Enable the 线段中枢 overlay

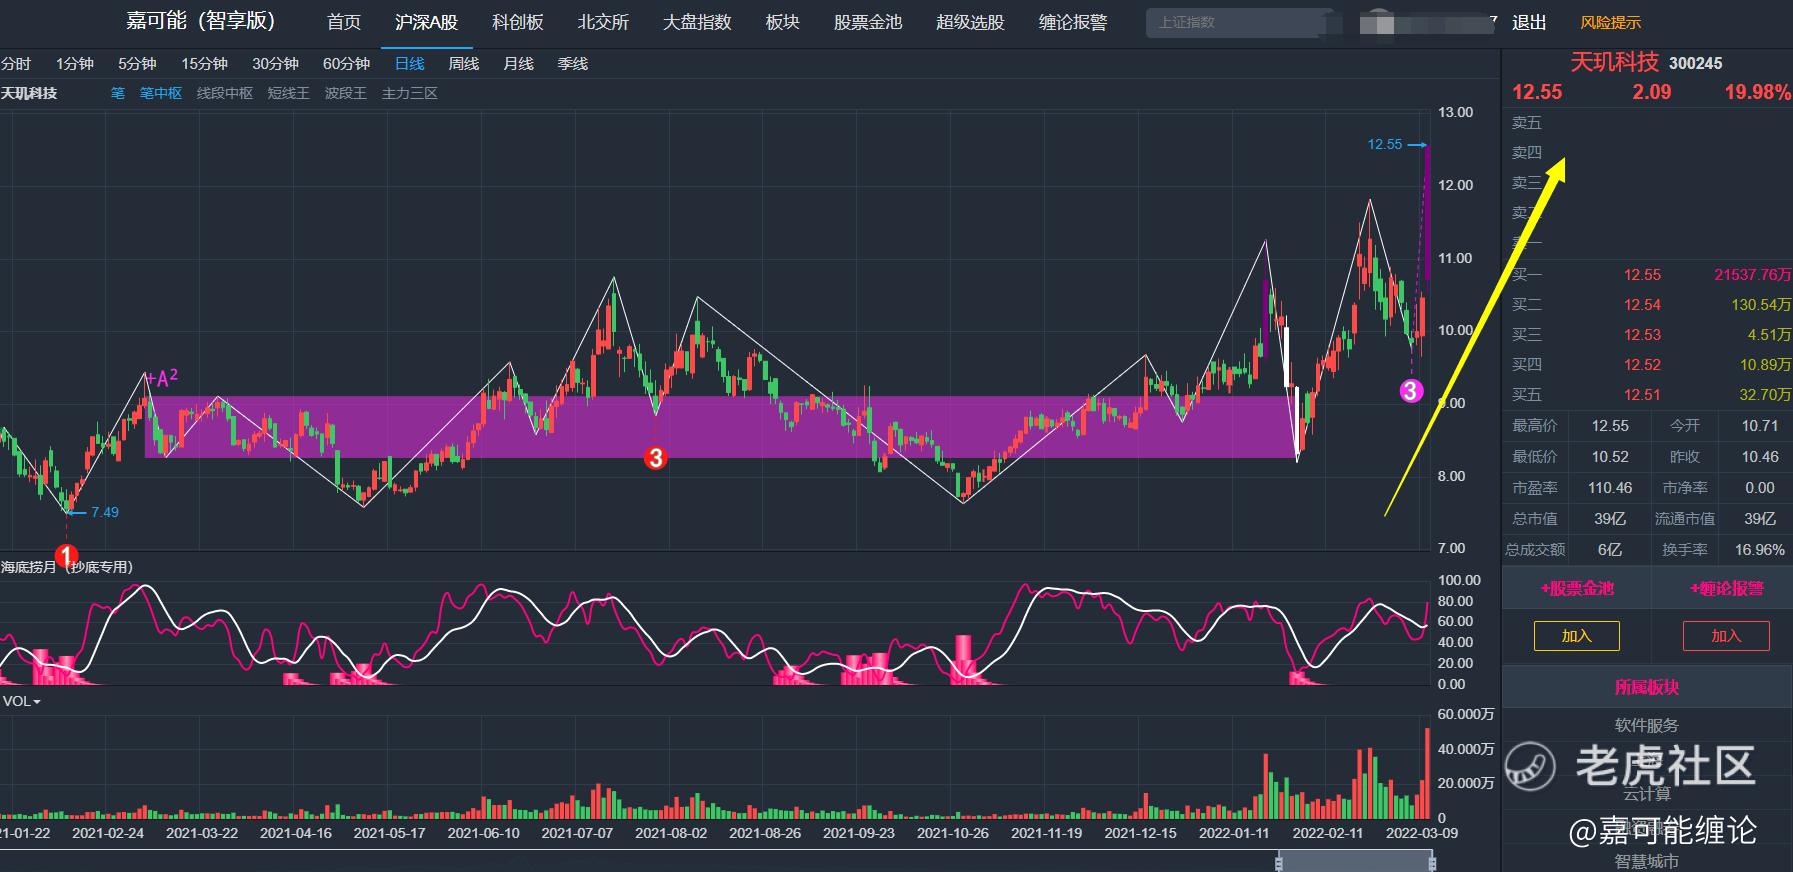click(225, 93)
